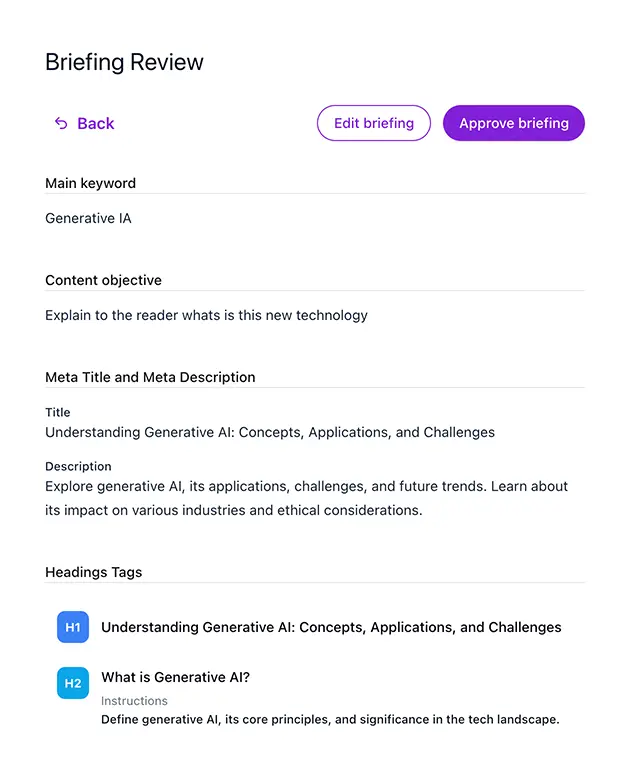Click the 'What is Generative AI?' heading
The width and height of the screenshot is (632, 776).
175,677
